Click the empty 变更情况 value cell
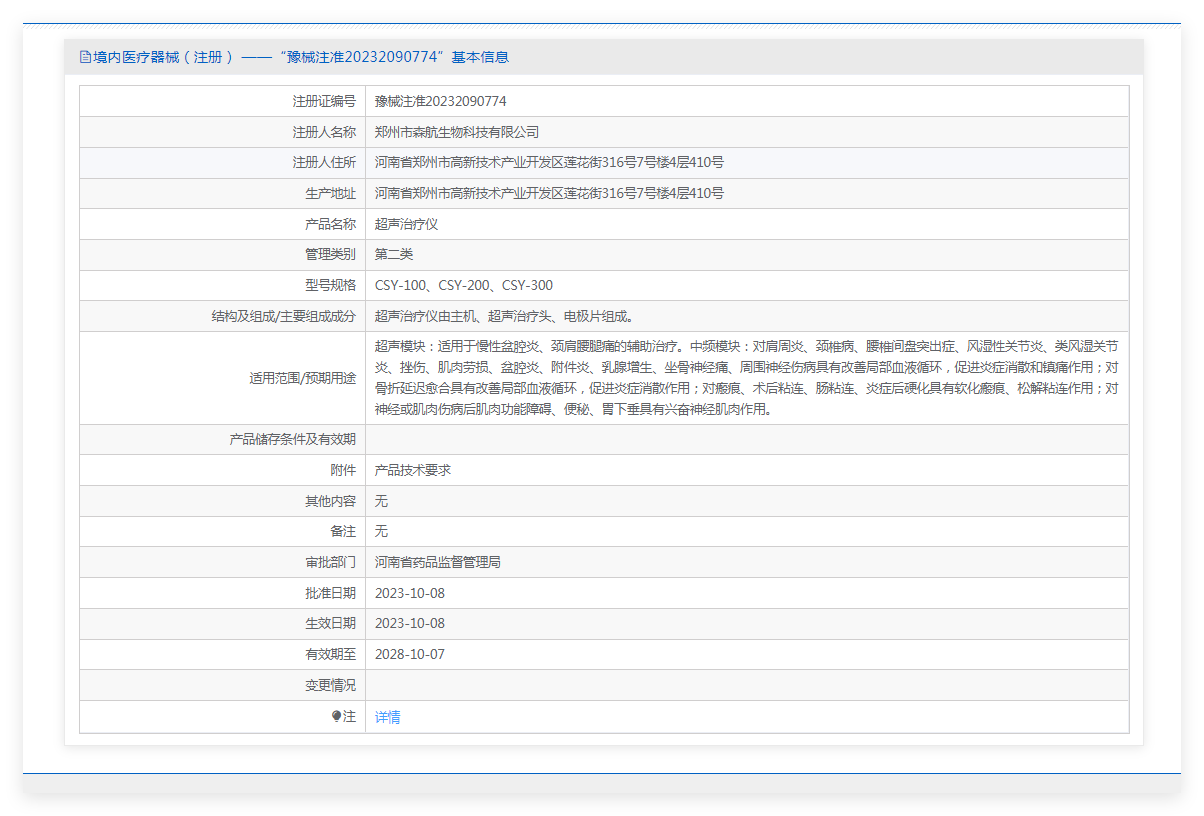The image size is (1204, 816). pyautogui.click(x=747, y=685)
